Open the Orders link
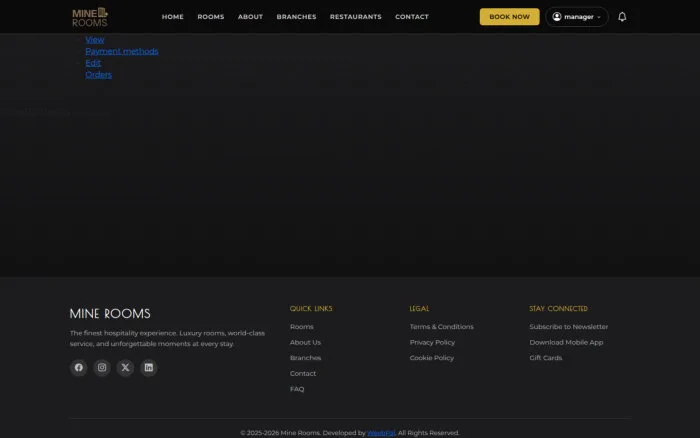The height and width of the screenshot is (438, 700). (x=99, y=75)
